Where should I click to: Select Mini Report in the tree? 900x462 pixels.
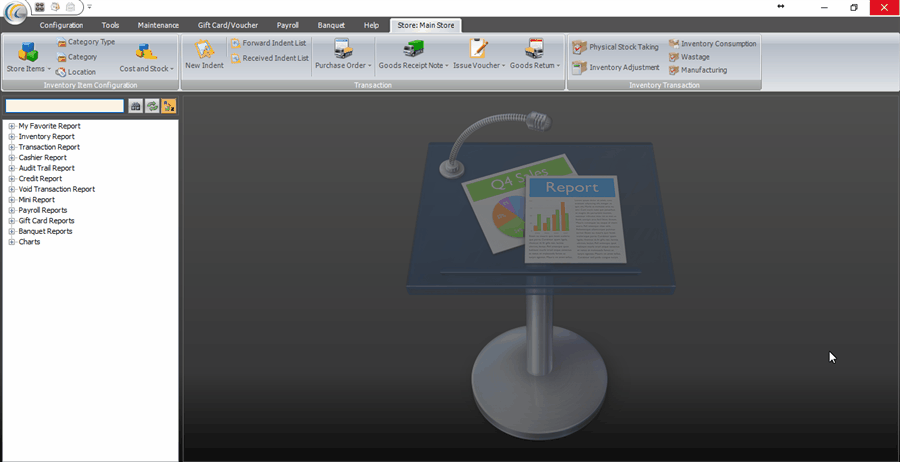click(37, 200)
